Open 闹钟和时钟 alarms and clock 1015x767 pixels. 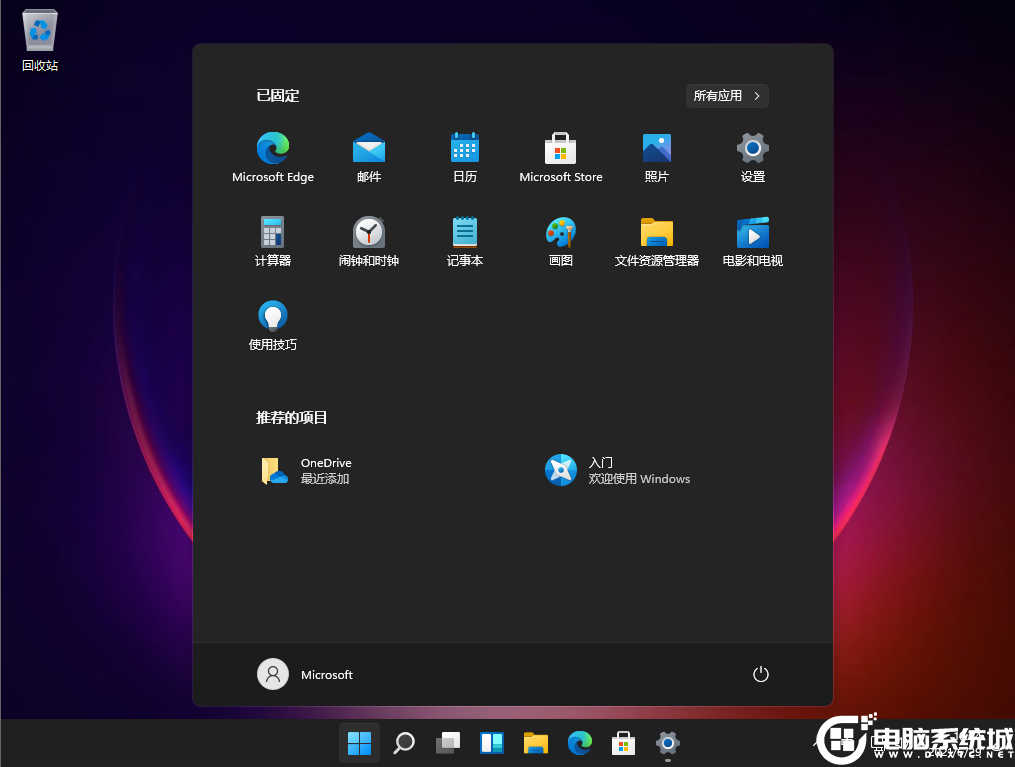pos(369,241)
